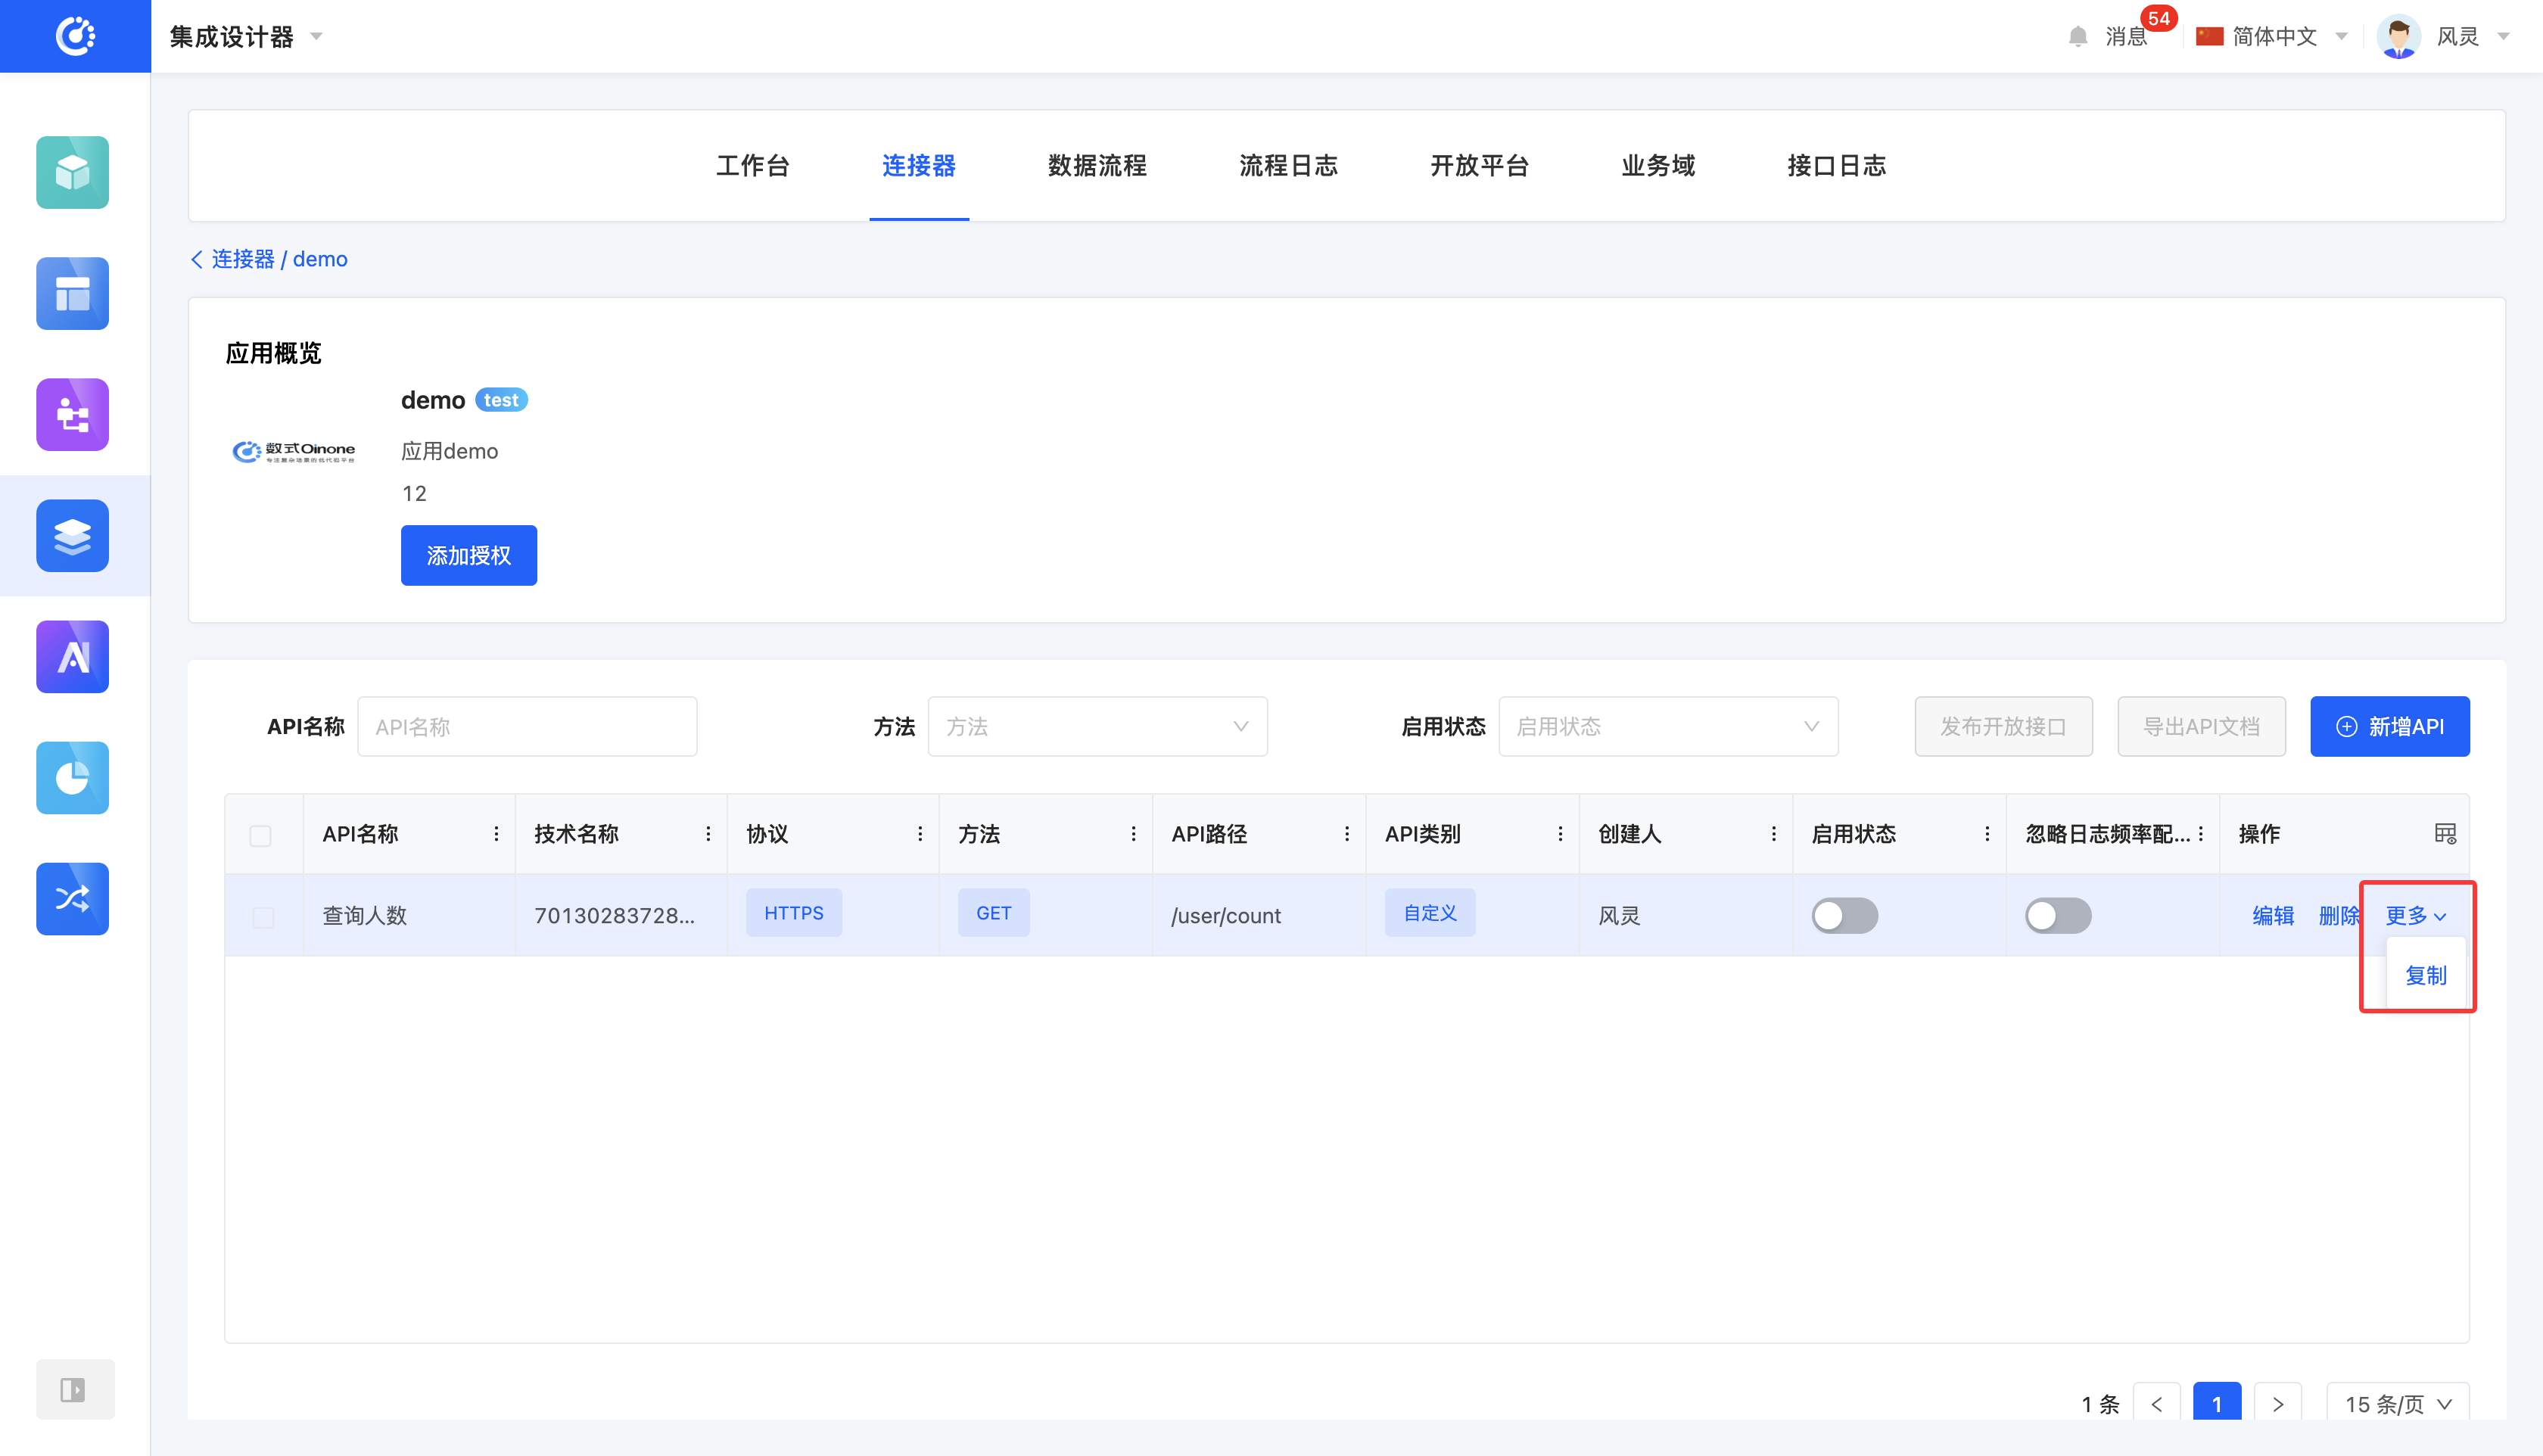Open the blue layout sidebar icon
Image resolution: width=2543 pixels, height=1456 pixels.
(72, 293)
